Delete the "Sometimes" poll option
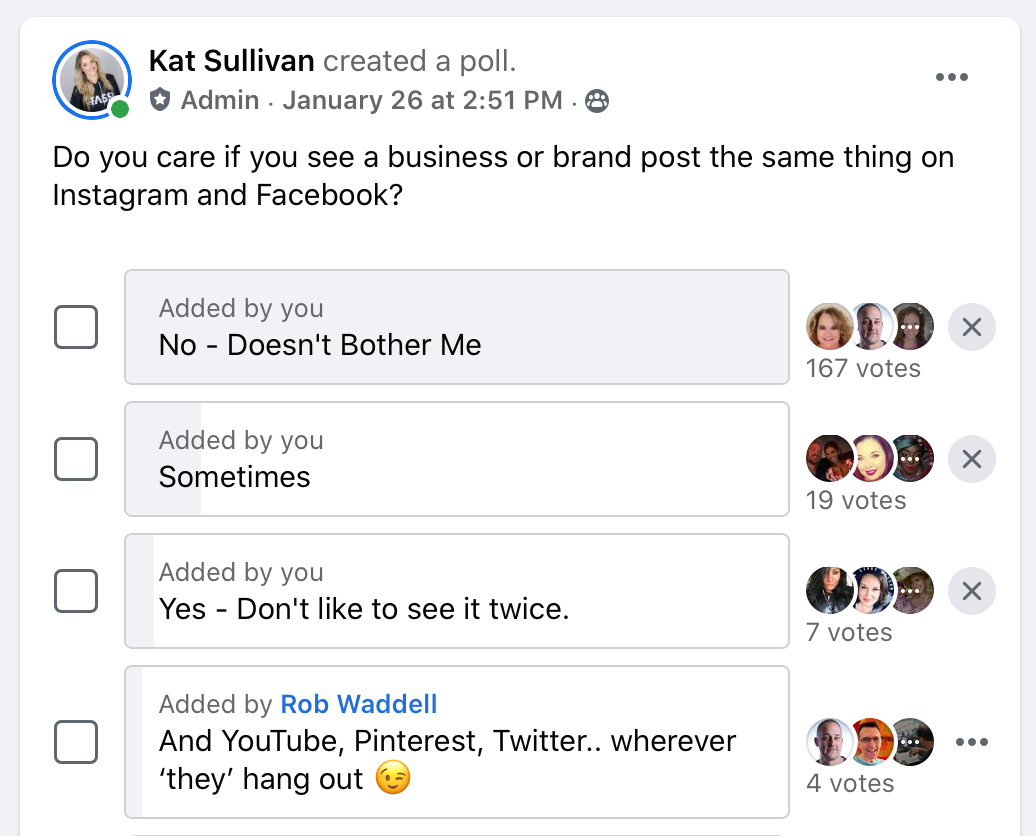1036x836 pixels. (971, 459)
